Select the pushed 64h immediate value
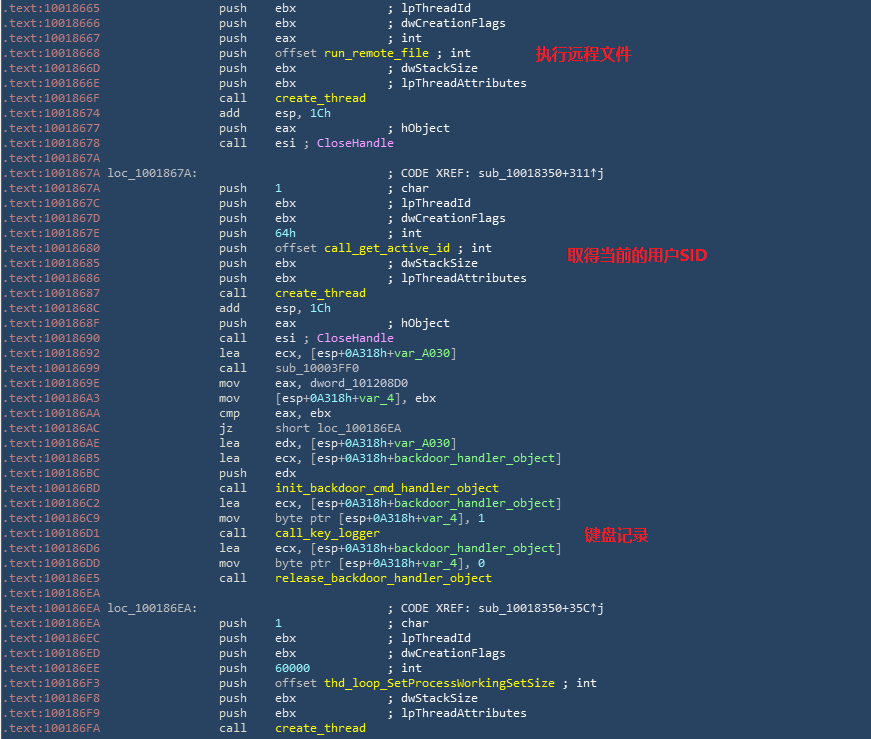 (x=286, y=233)
